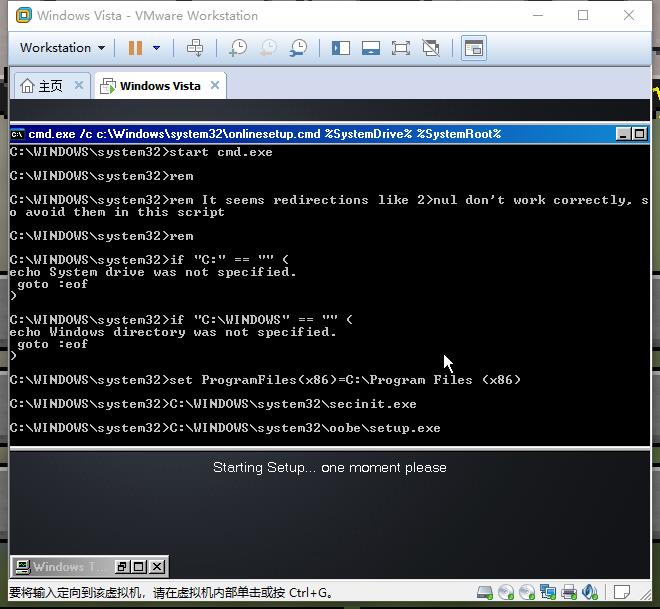Close the 主页 home tab
The height and width of the screenshot is (609, 660).
coord(79,85)
